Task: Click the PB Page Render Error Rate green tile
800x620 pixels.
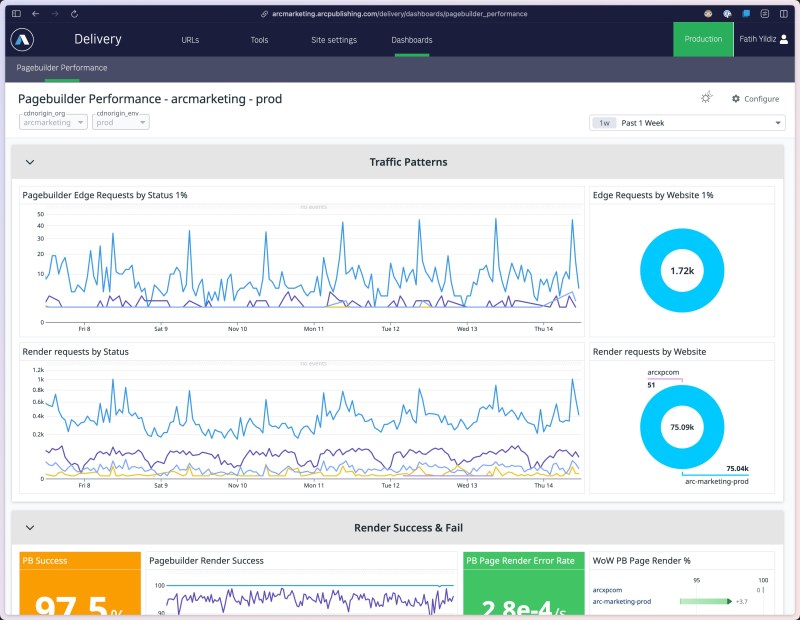Action: pos(523,583)
